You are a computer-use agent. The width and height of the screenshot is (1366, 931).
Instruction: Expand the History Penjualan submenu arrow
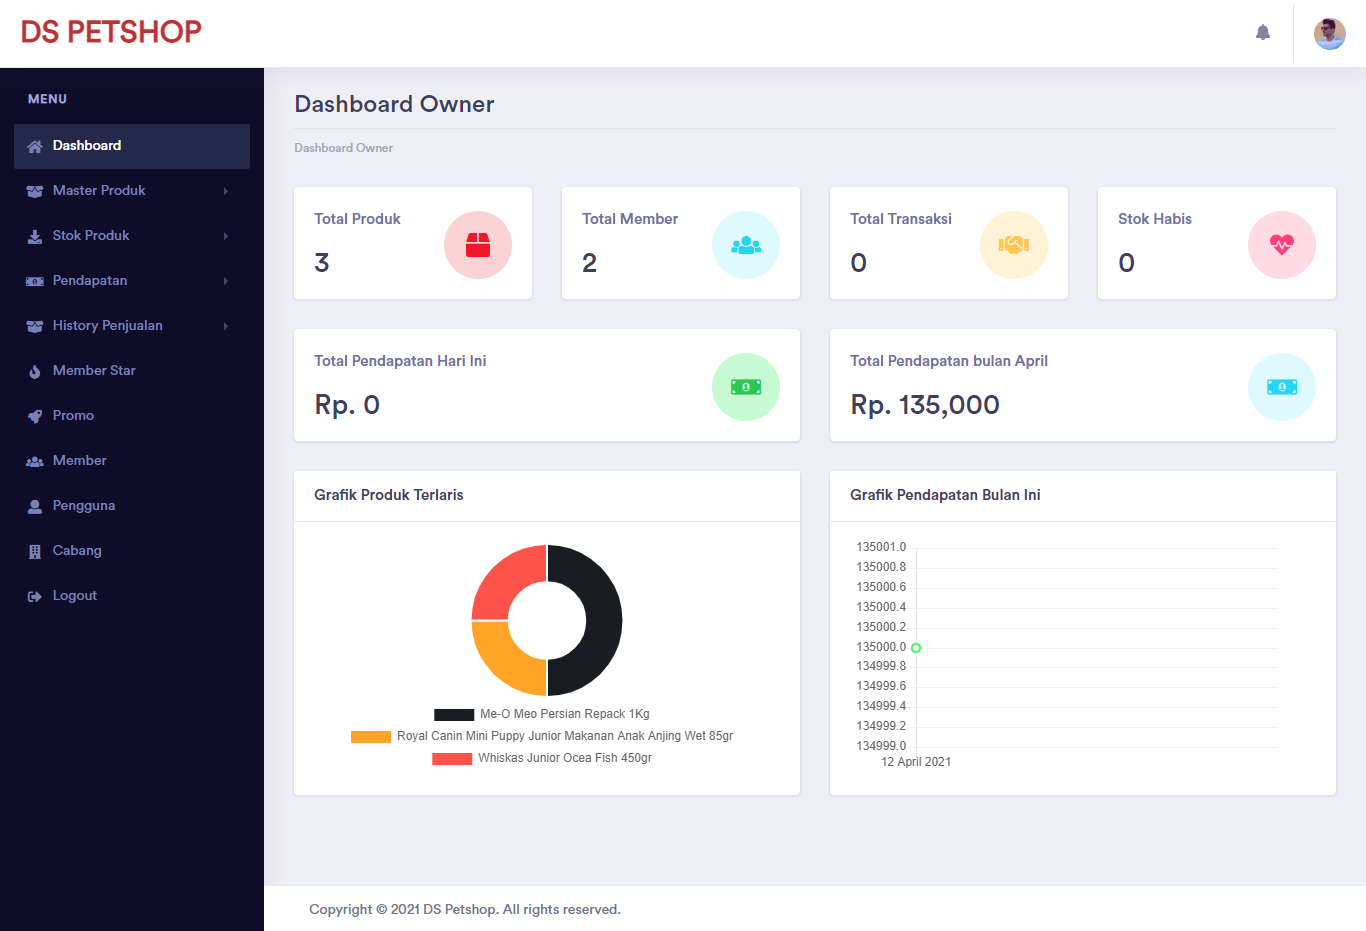tap(226, 326)
